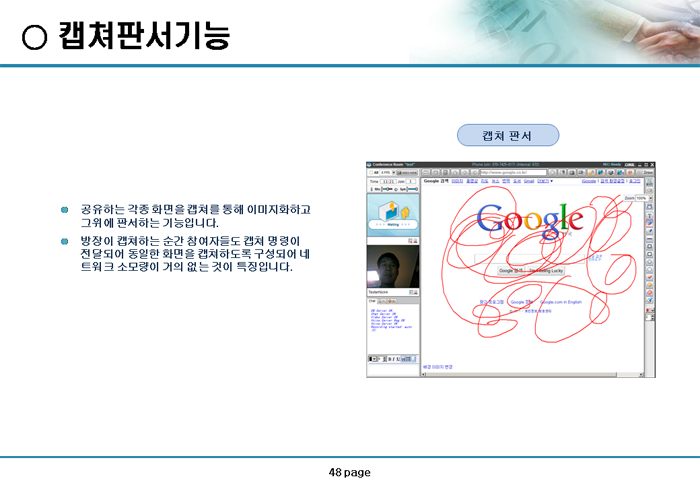Select the Waiting participant thumbnail

click(393, 215)
